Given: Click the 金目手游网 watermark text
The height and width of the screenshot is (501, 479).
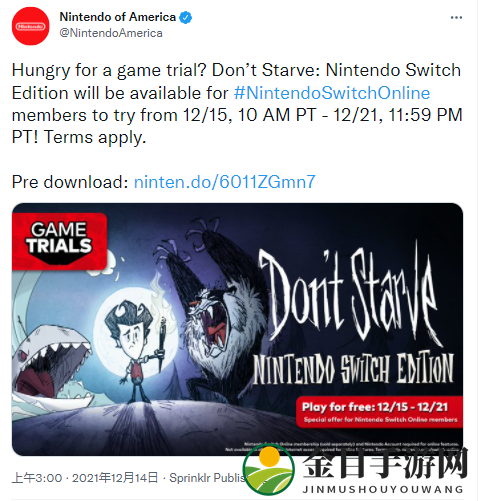Looking at the screenshot, I should [385, 464].
